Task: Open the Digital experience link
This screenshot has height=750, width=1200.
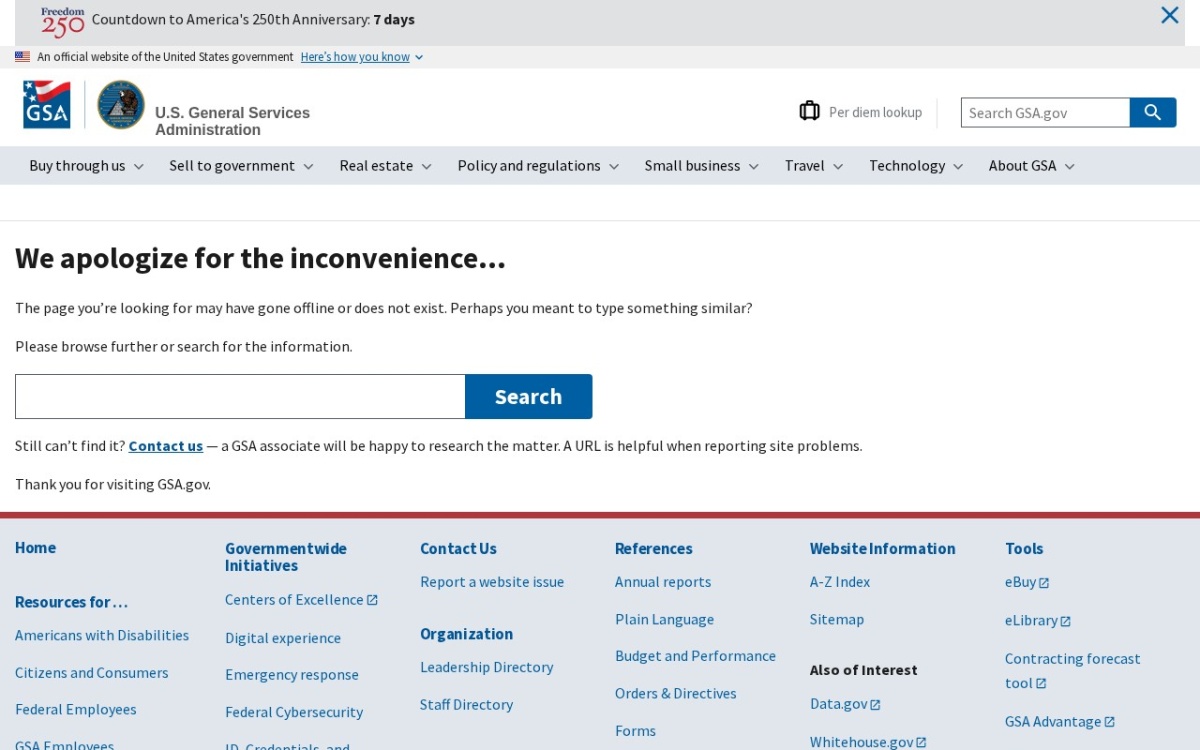Action: tap(283, 638)
